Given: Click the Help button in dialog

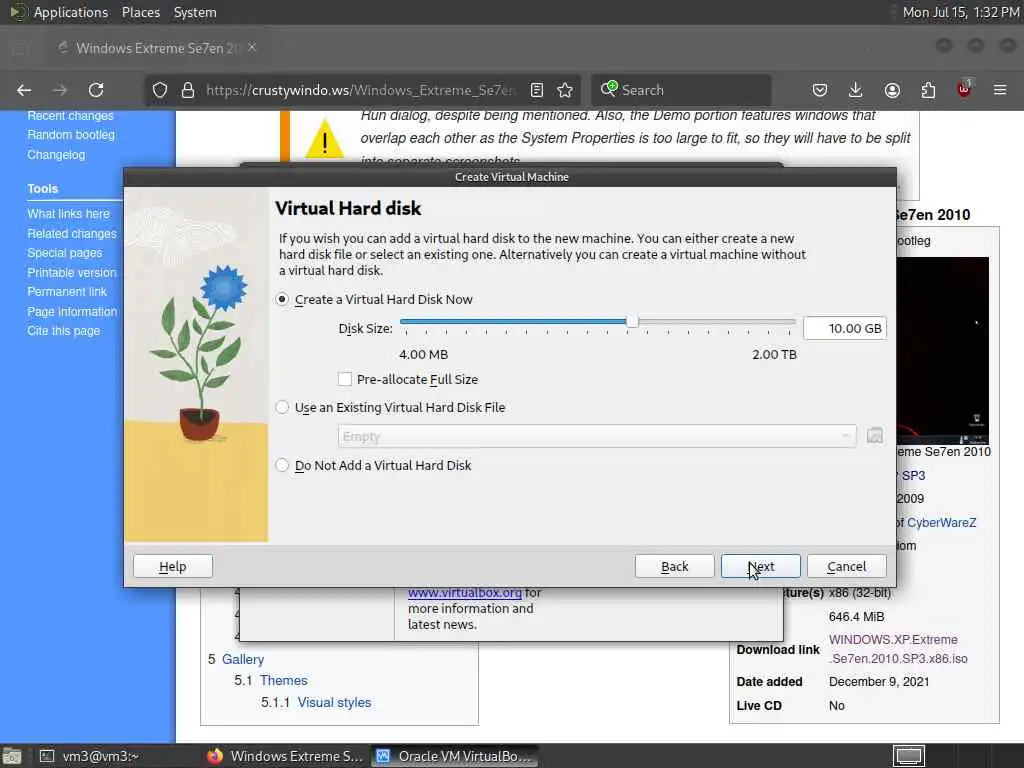Looking at the screenshot, I should (x=173, y=566).
